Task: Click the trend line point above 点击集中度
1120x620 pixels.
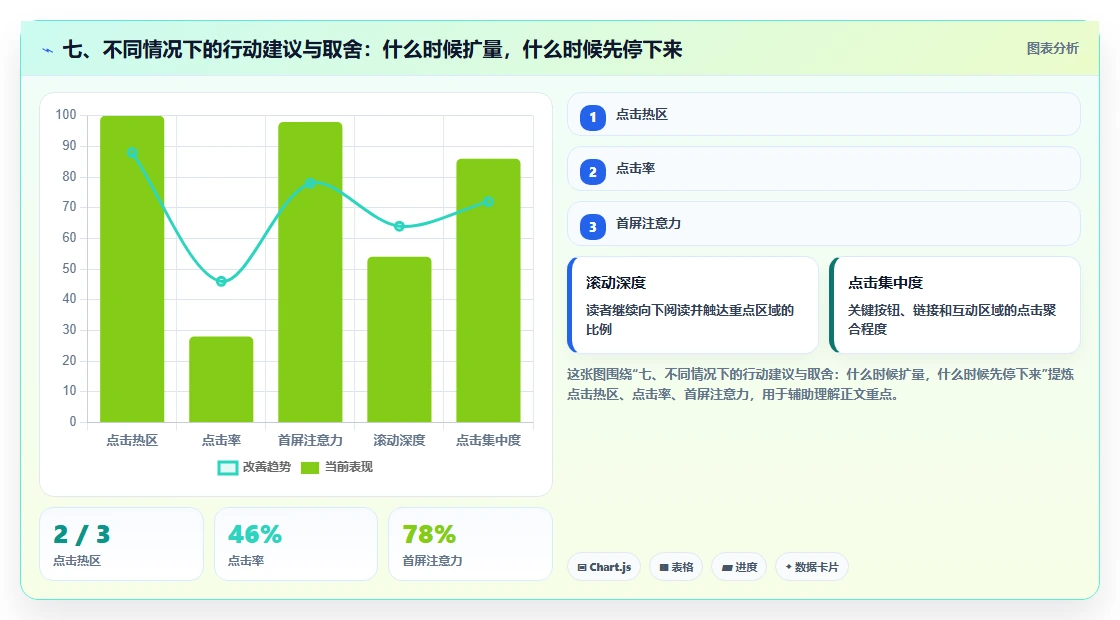Action: coord(489,202)
